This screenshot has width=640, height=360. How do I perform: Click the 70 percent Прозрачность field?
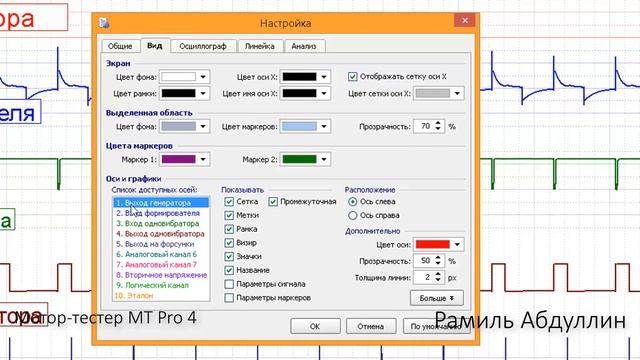[424, 127]
